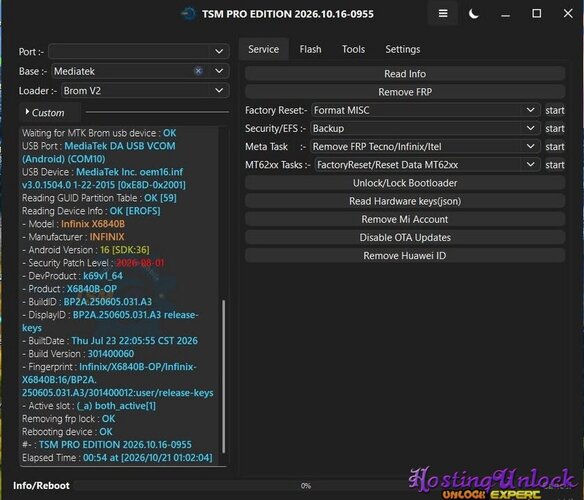Switch to the Tools tab
Image resolution: width=584 pixels, height=500 pixels.
coord(353,49)
